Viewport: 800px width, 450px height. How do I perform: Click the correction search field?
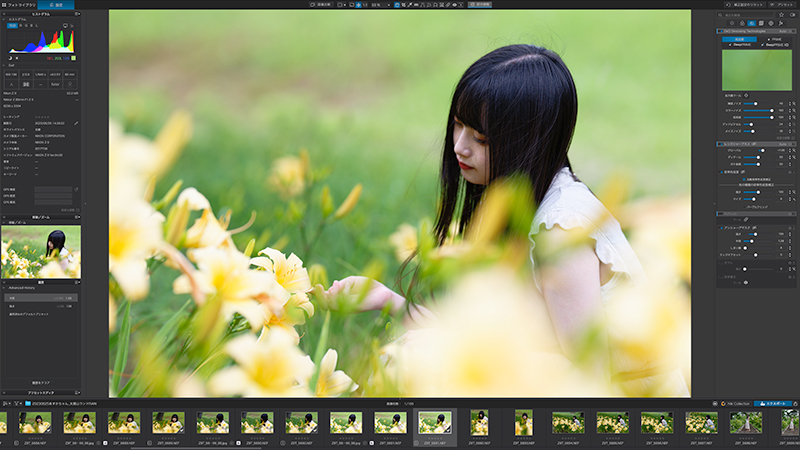point(746,15)
